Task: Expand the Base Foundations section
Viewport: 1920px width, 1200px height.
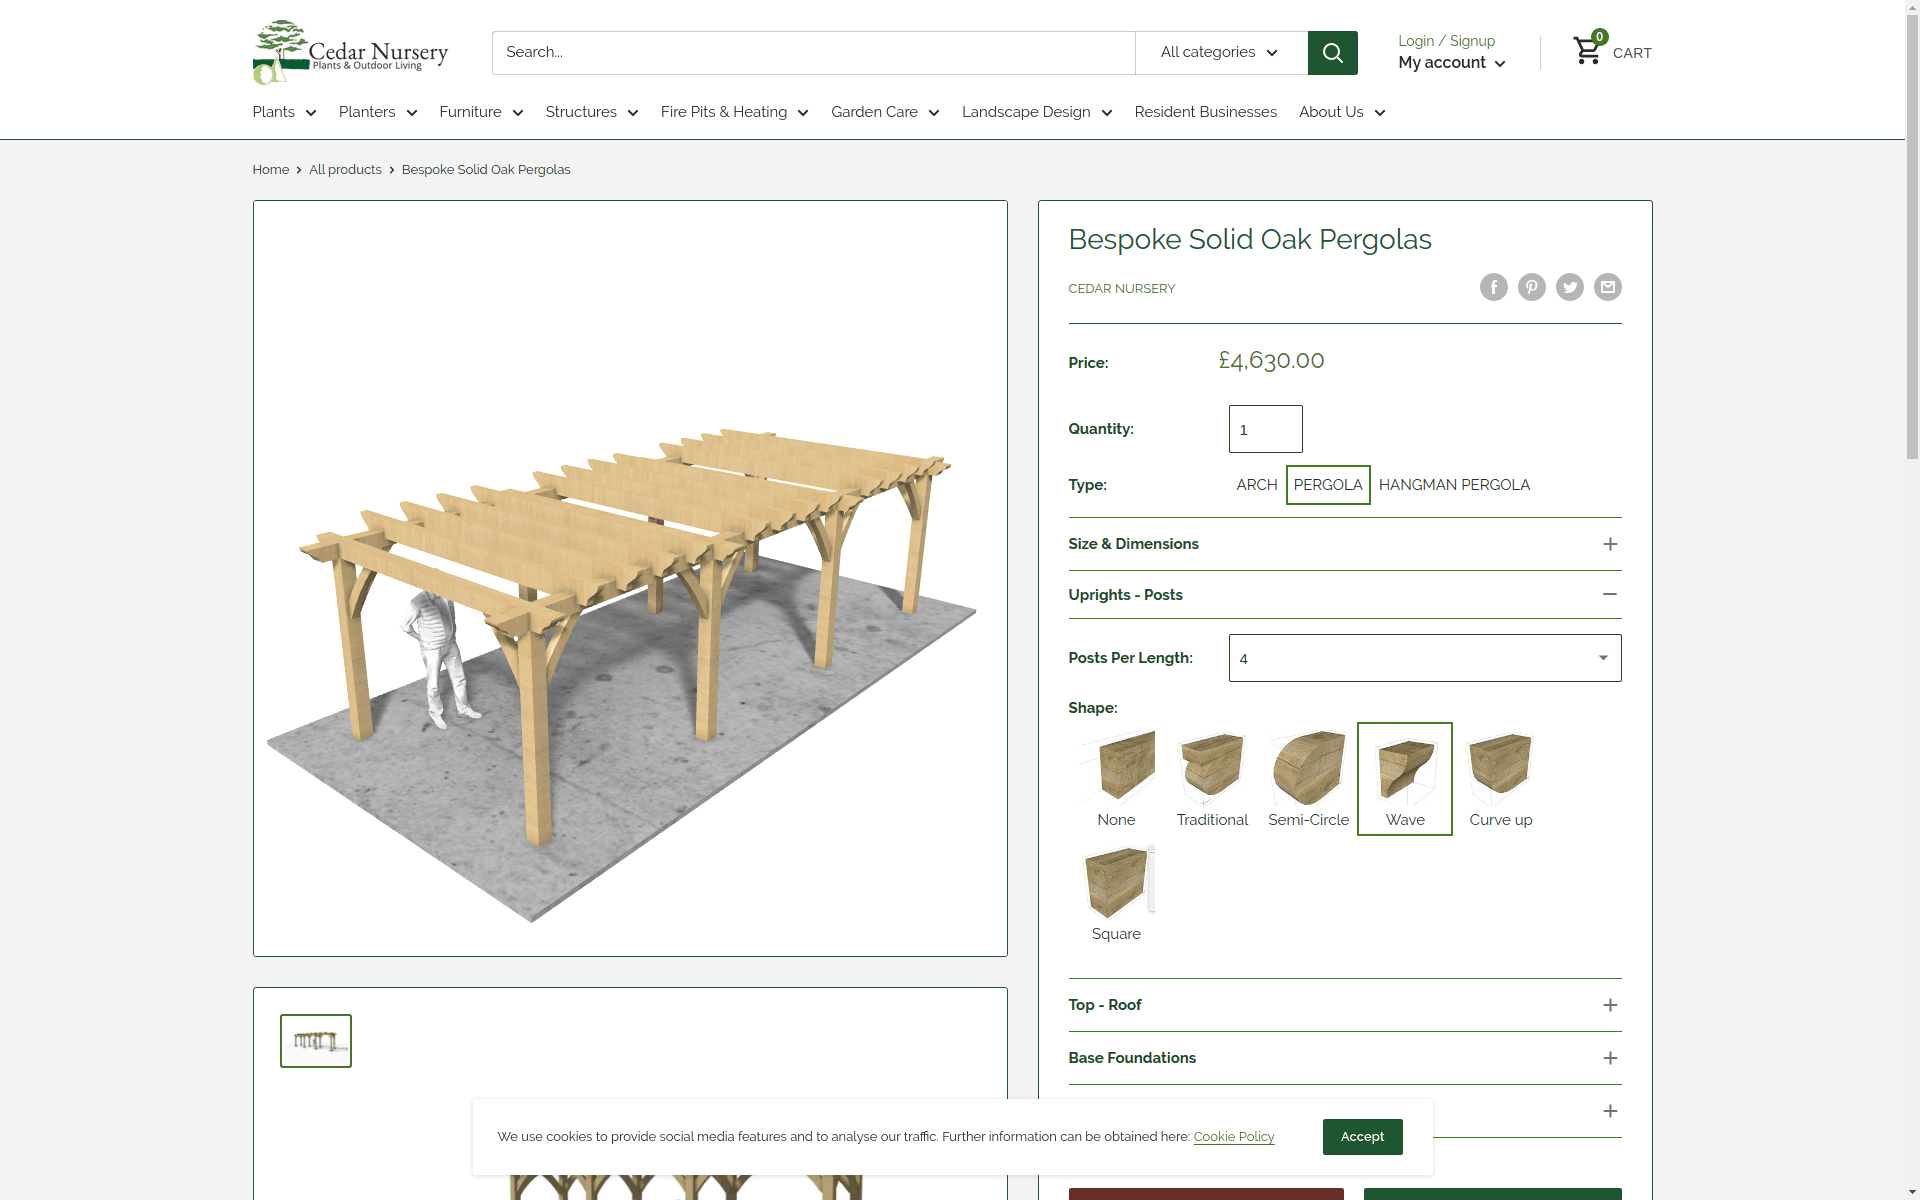Action: pyautogui.click(x=1344, y=1058)
